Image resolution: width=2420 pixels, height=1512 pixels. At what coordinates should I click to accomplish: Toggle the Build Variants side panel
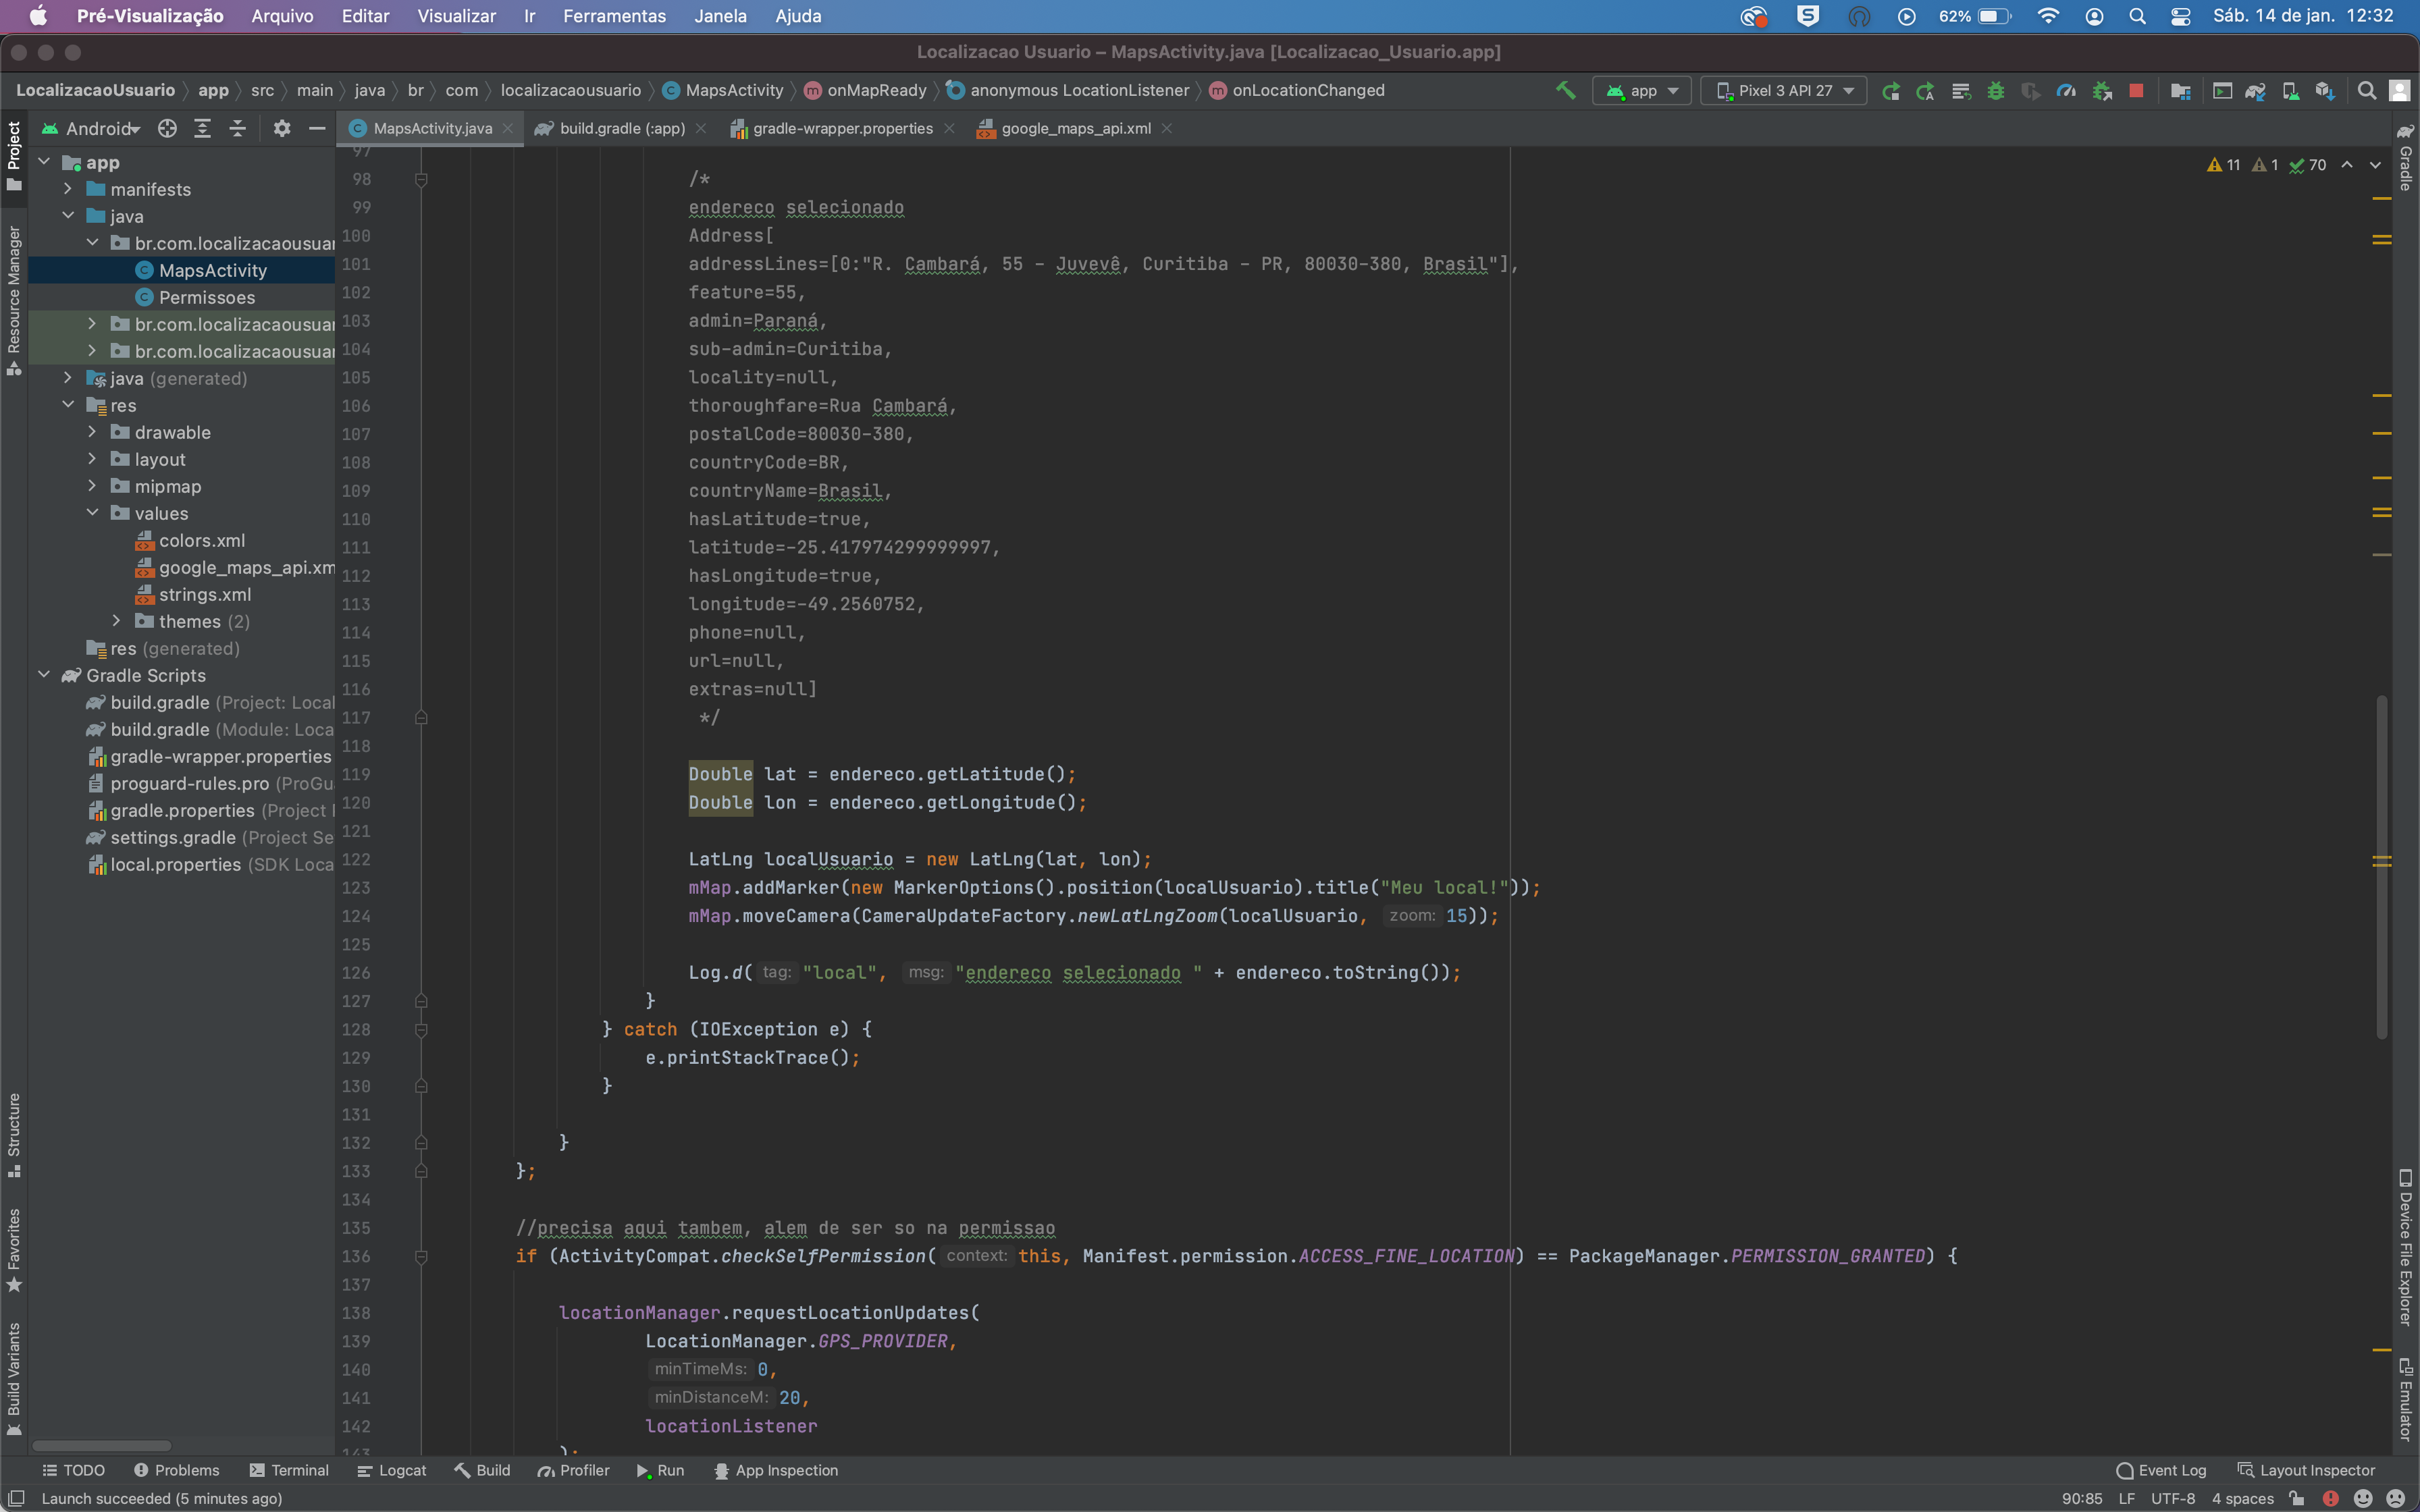pyautogui.click(x=14, y=1379)
